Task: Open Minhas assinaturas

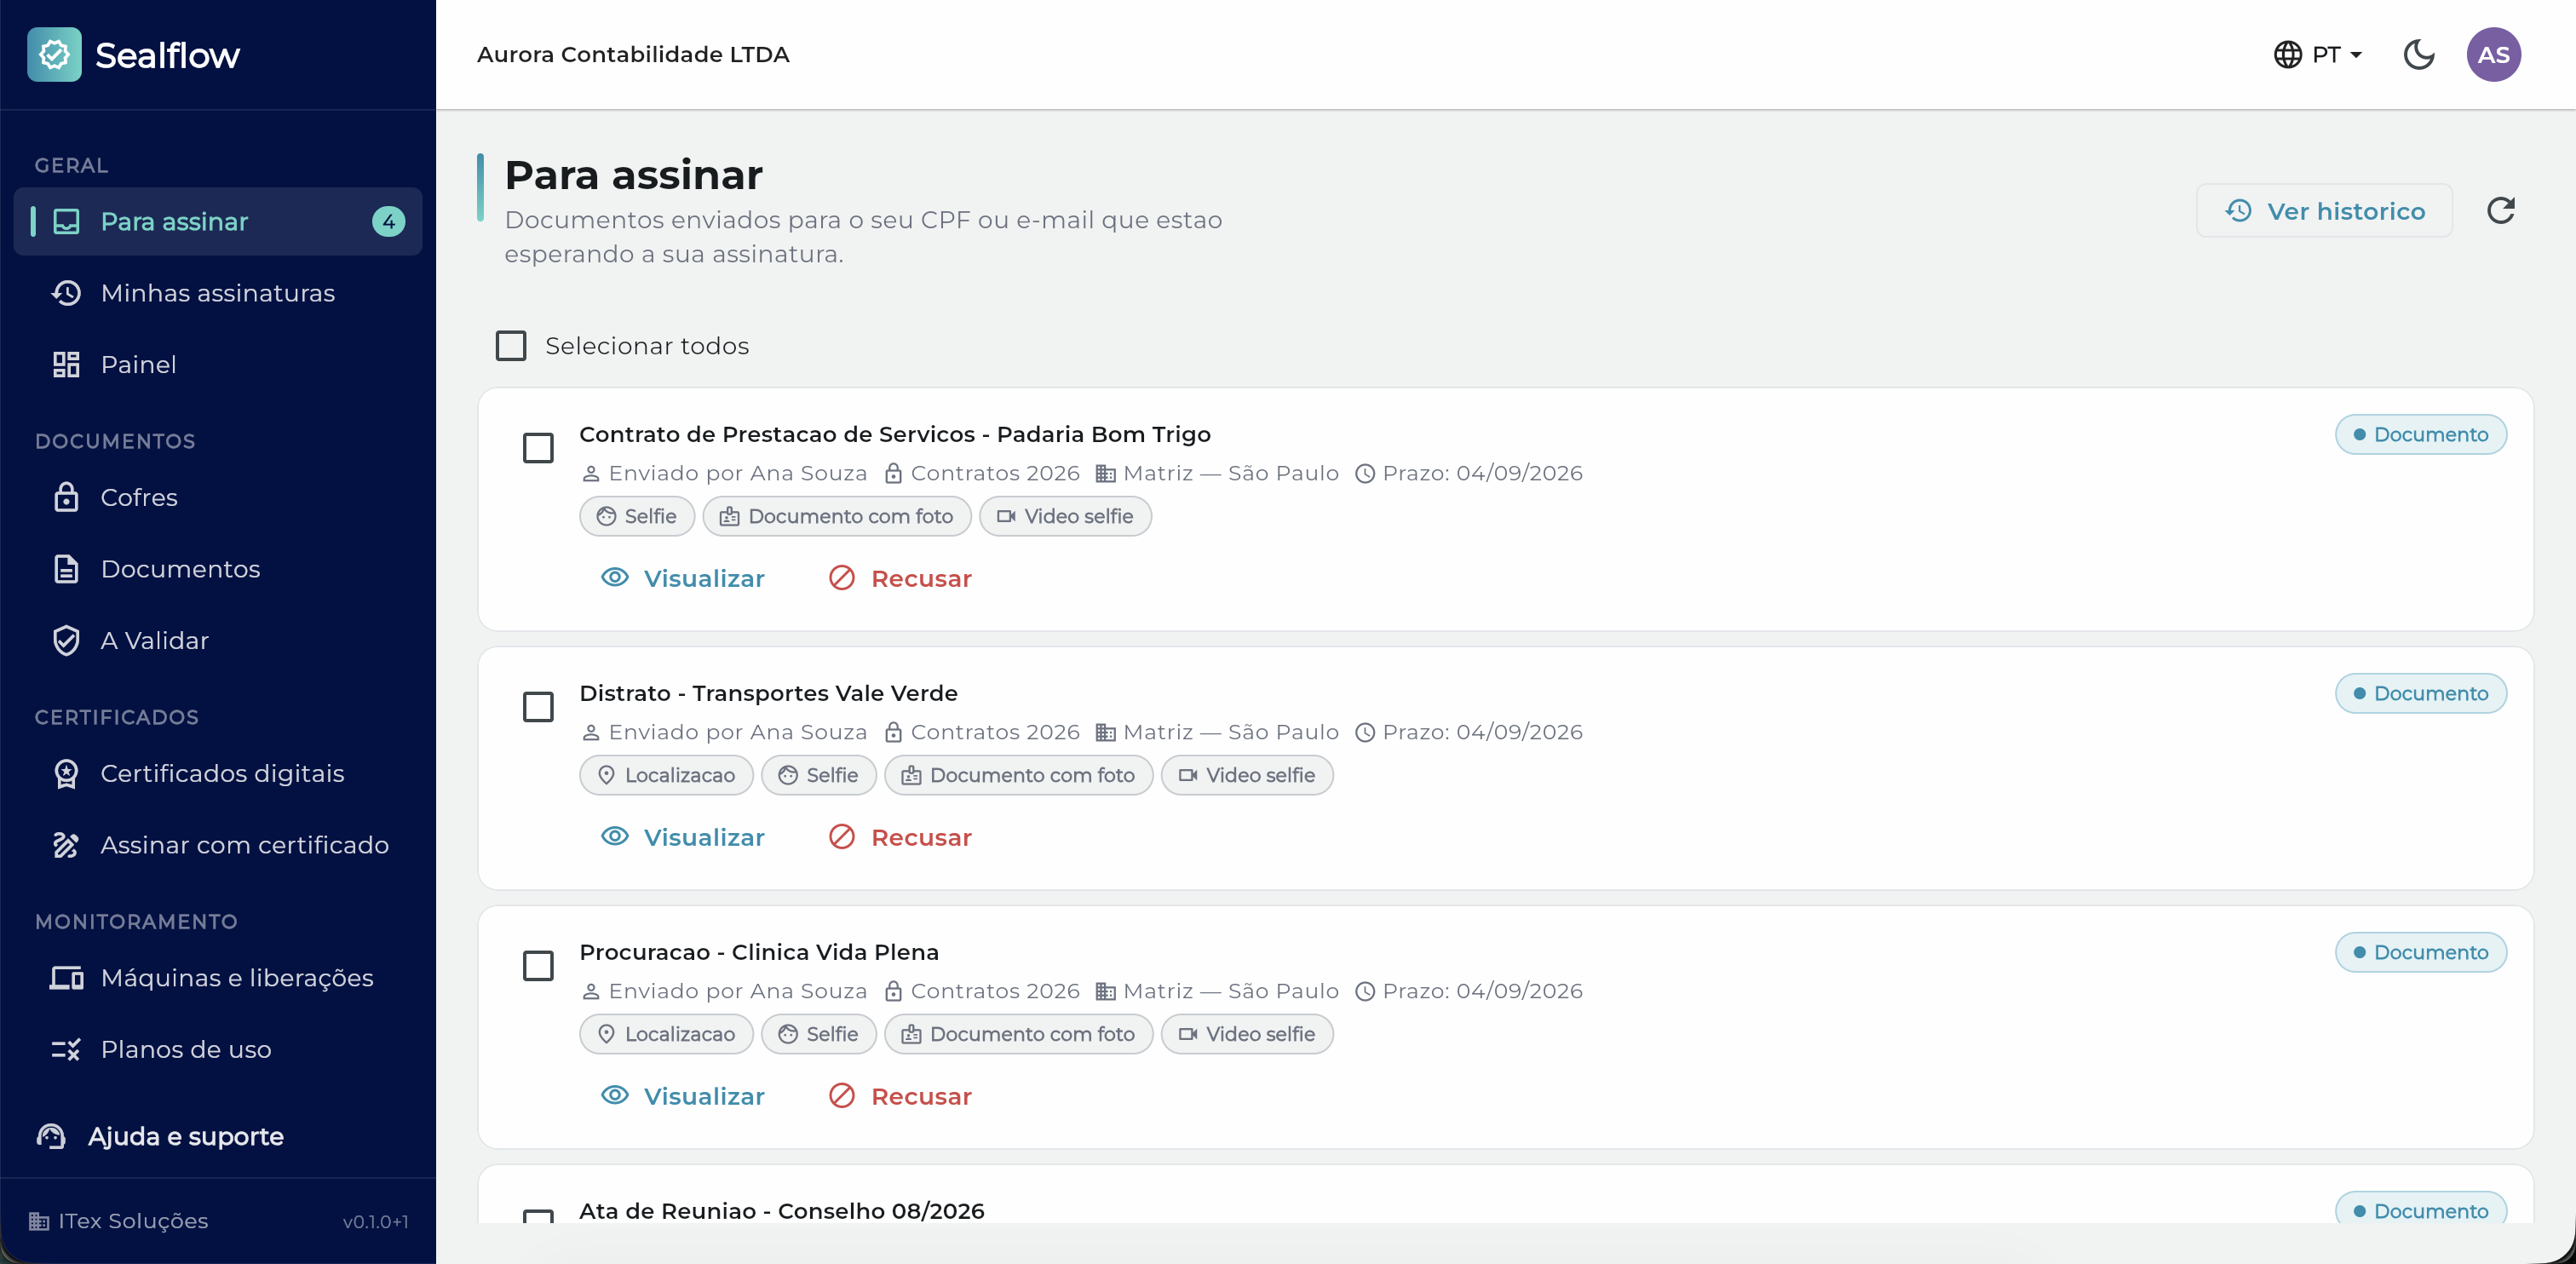Action: [x=218, y=293]
